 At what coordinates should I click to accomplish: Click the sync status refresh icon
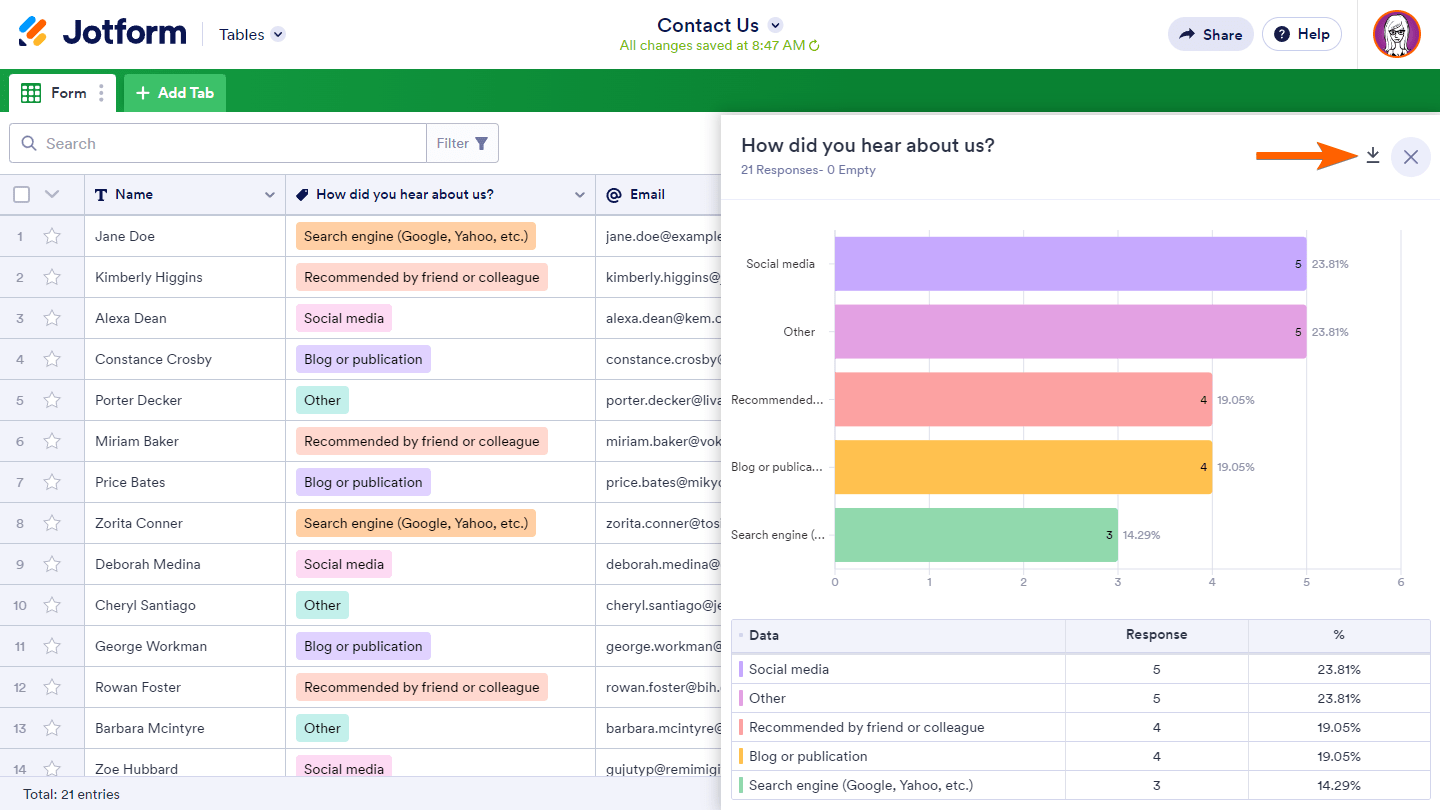click(x=815, y=46)
